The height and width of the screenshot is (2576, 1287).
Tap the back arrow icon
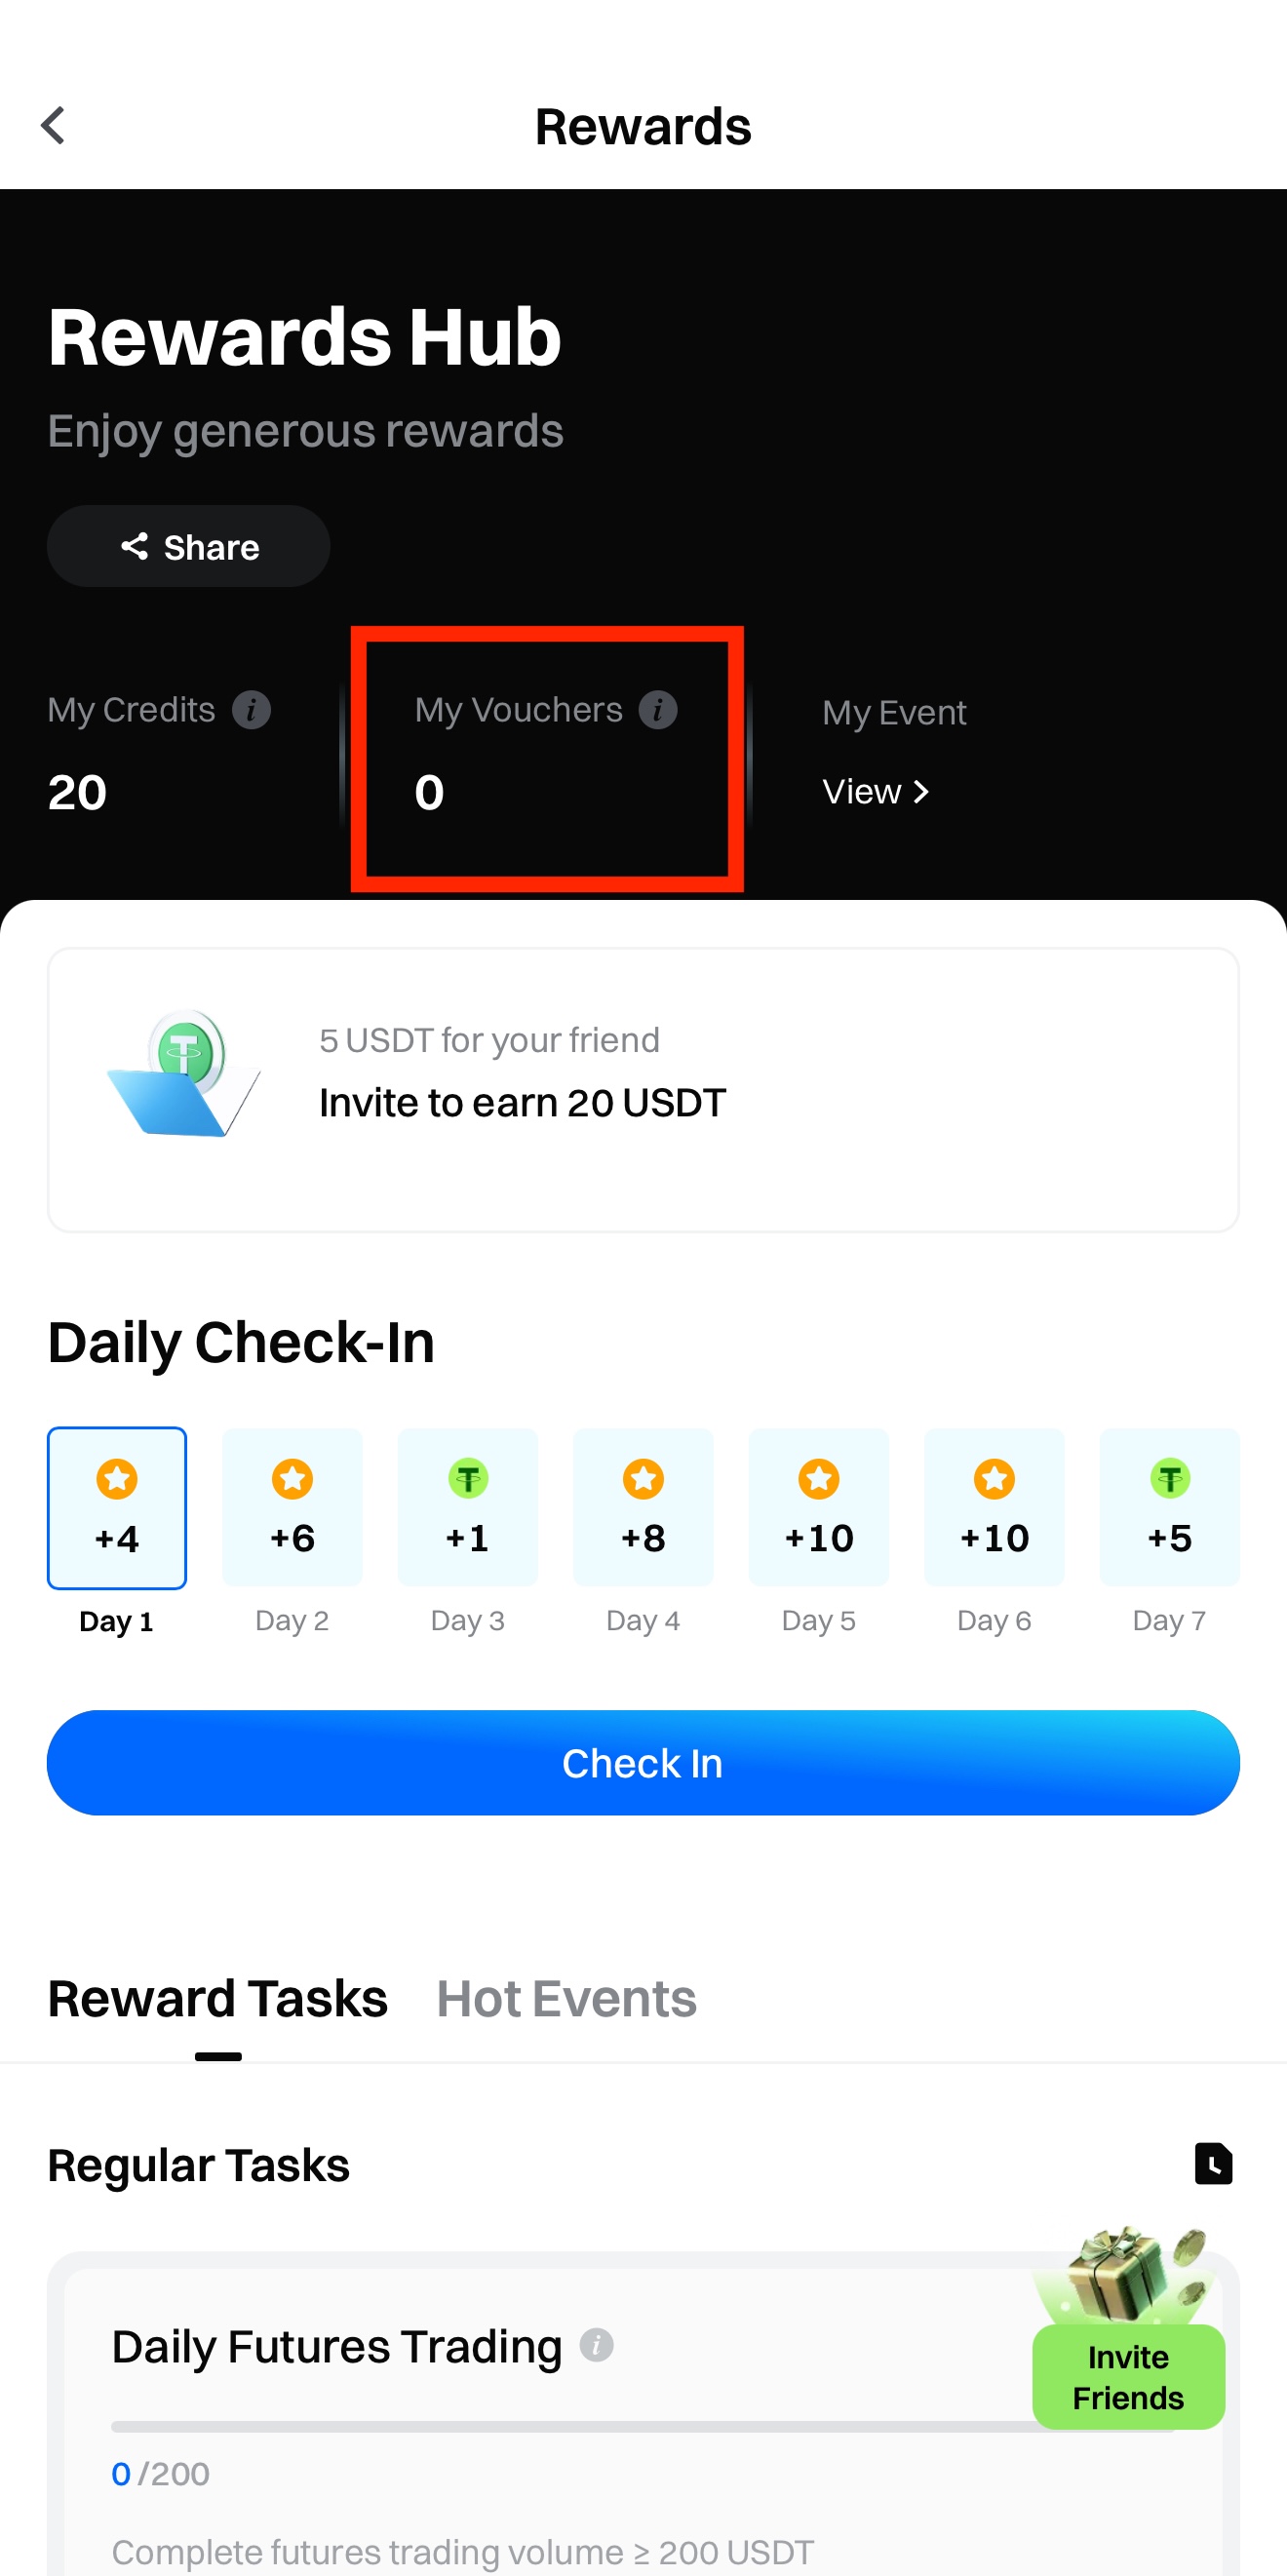click(x=54, y=126)
